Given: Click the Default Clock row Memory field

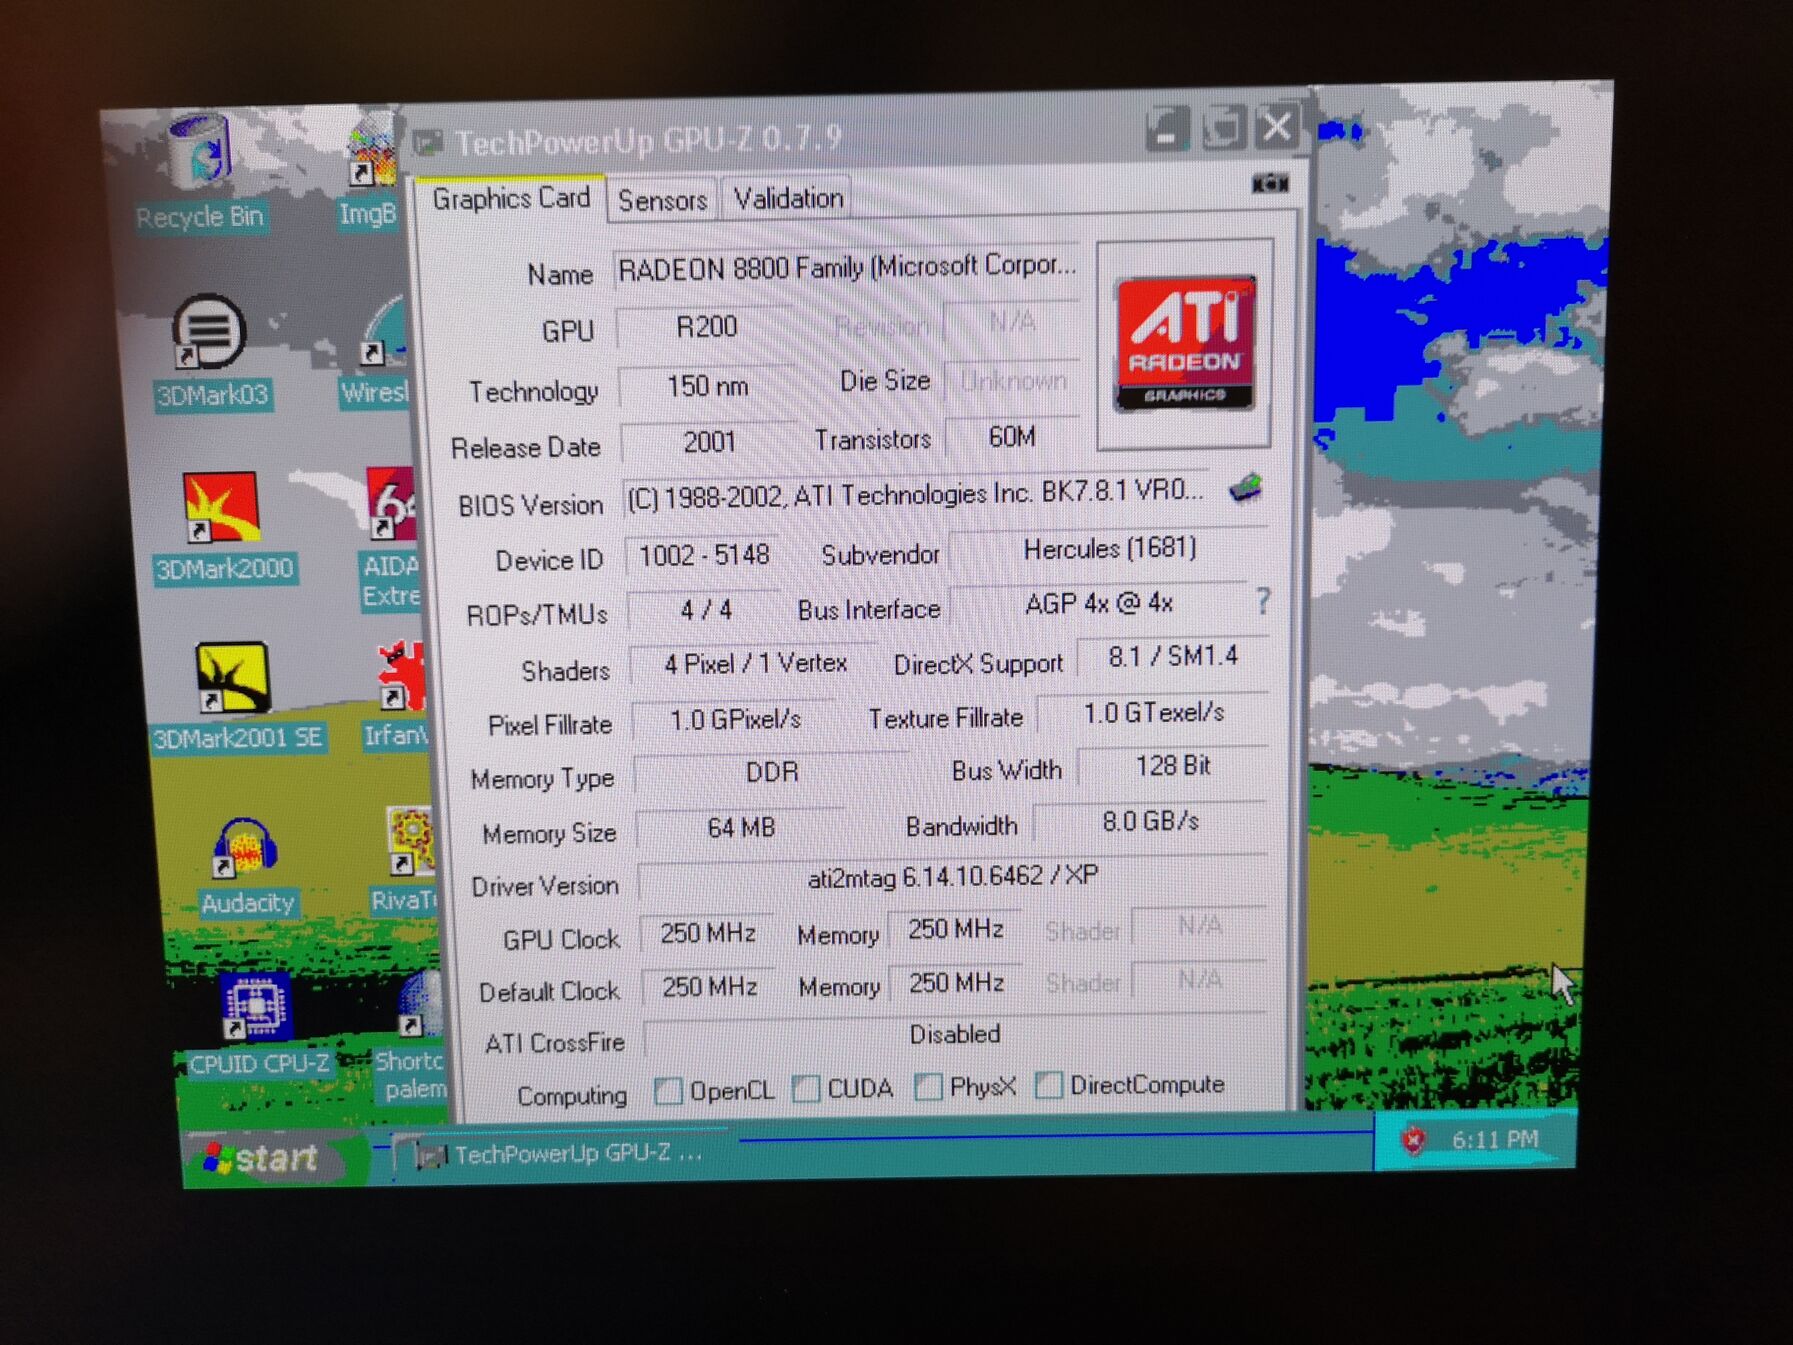Looking at the screenshot, I should [x=956, y=983].
